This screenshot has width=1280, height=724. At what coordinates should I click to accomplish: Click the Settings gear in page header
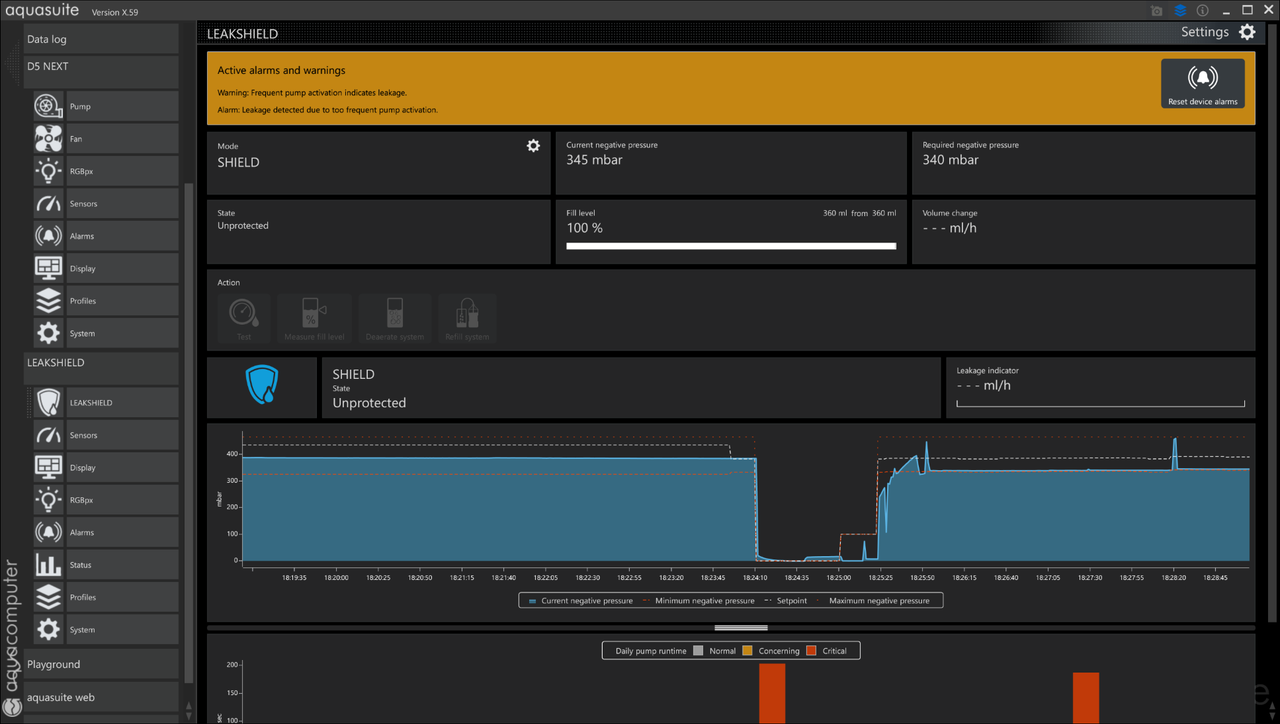[1247, 32]
